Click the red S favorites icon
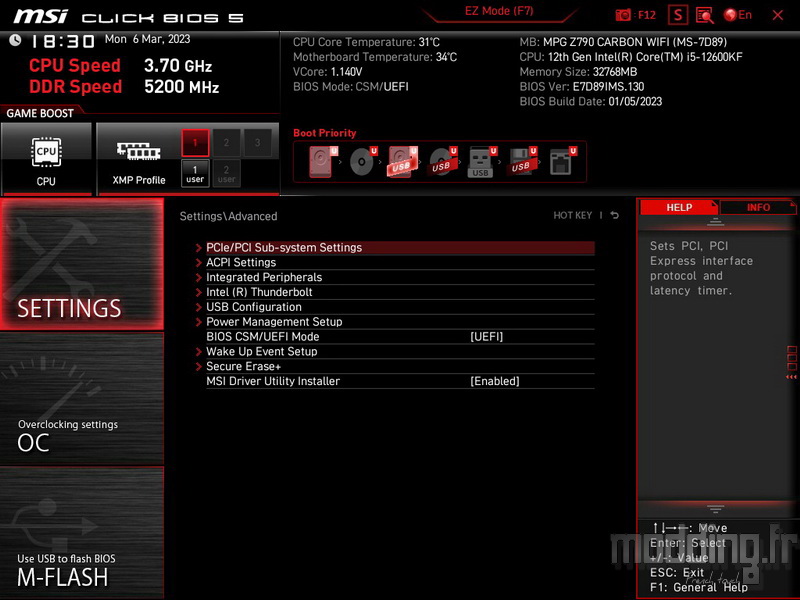The image size is (800, 600). pos(678,15)
